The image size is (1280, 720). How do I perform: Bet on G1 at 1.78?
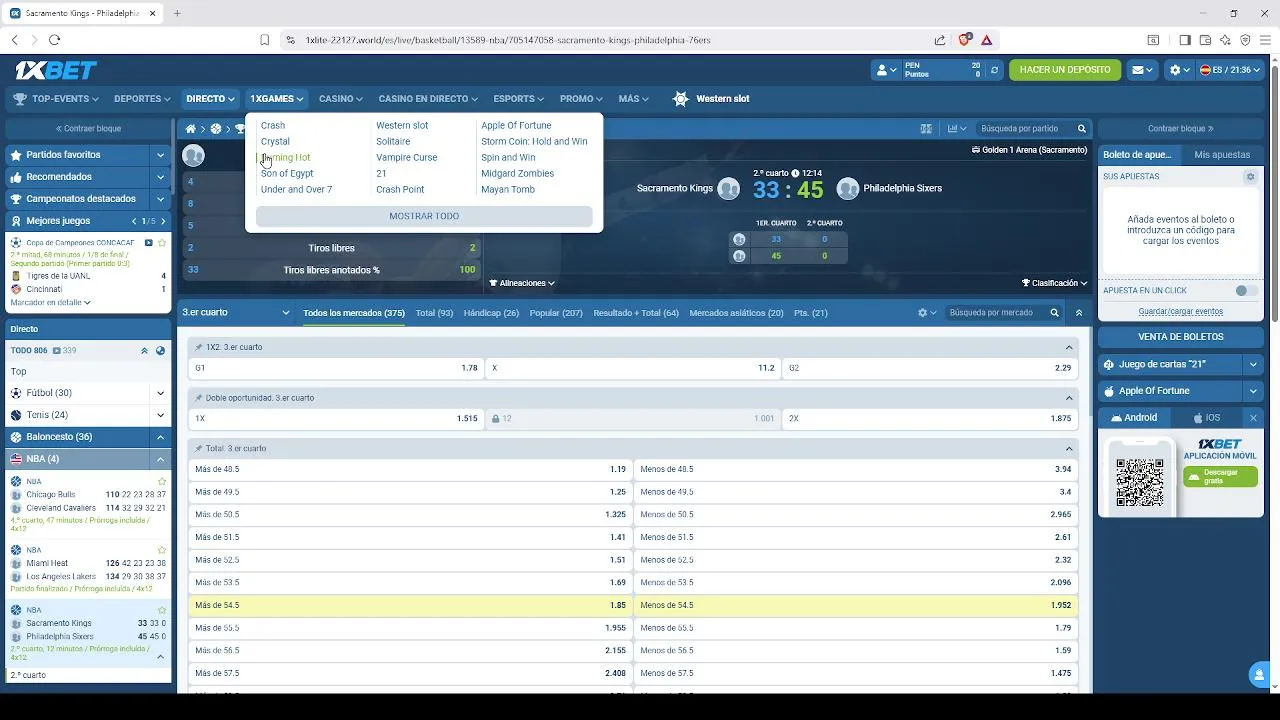[x=336, y=368]
